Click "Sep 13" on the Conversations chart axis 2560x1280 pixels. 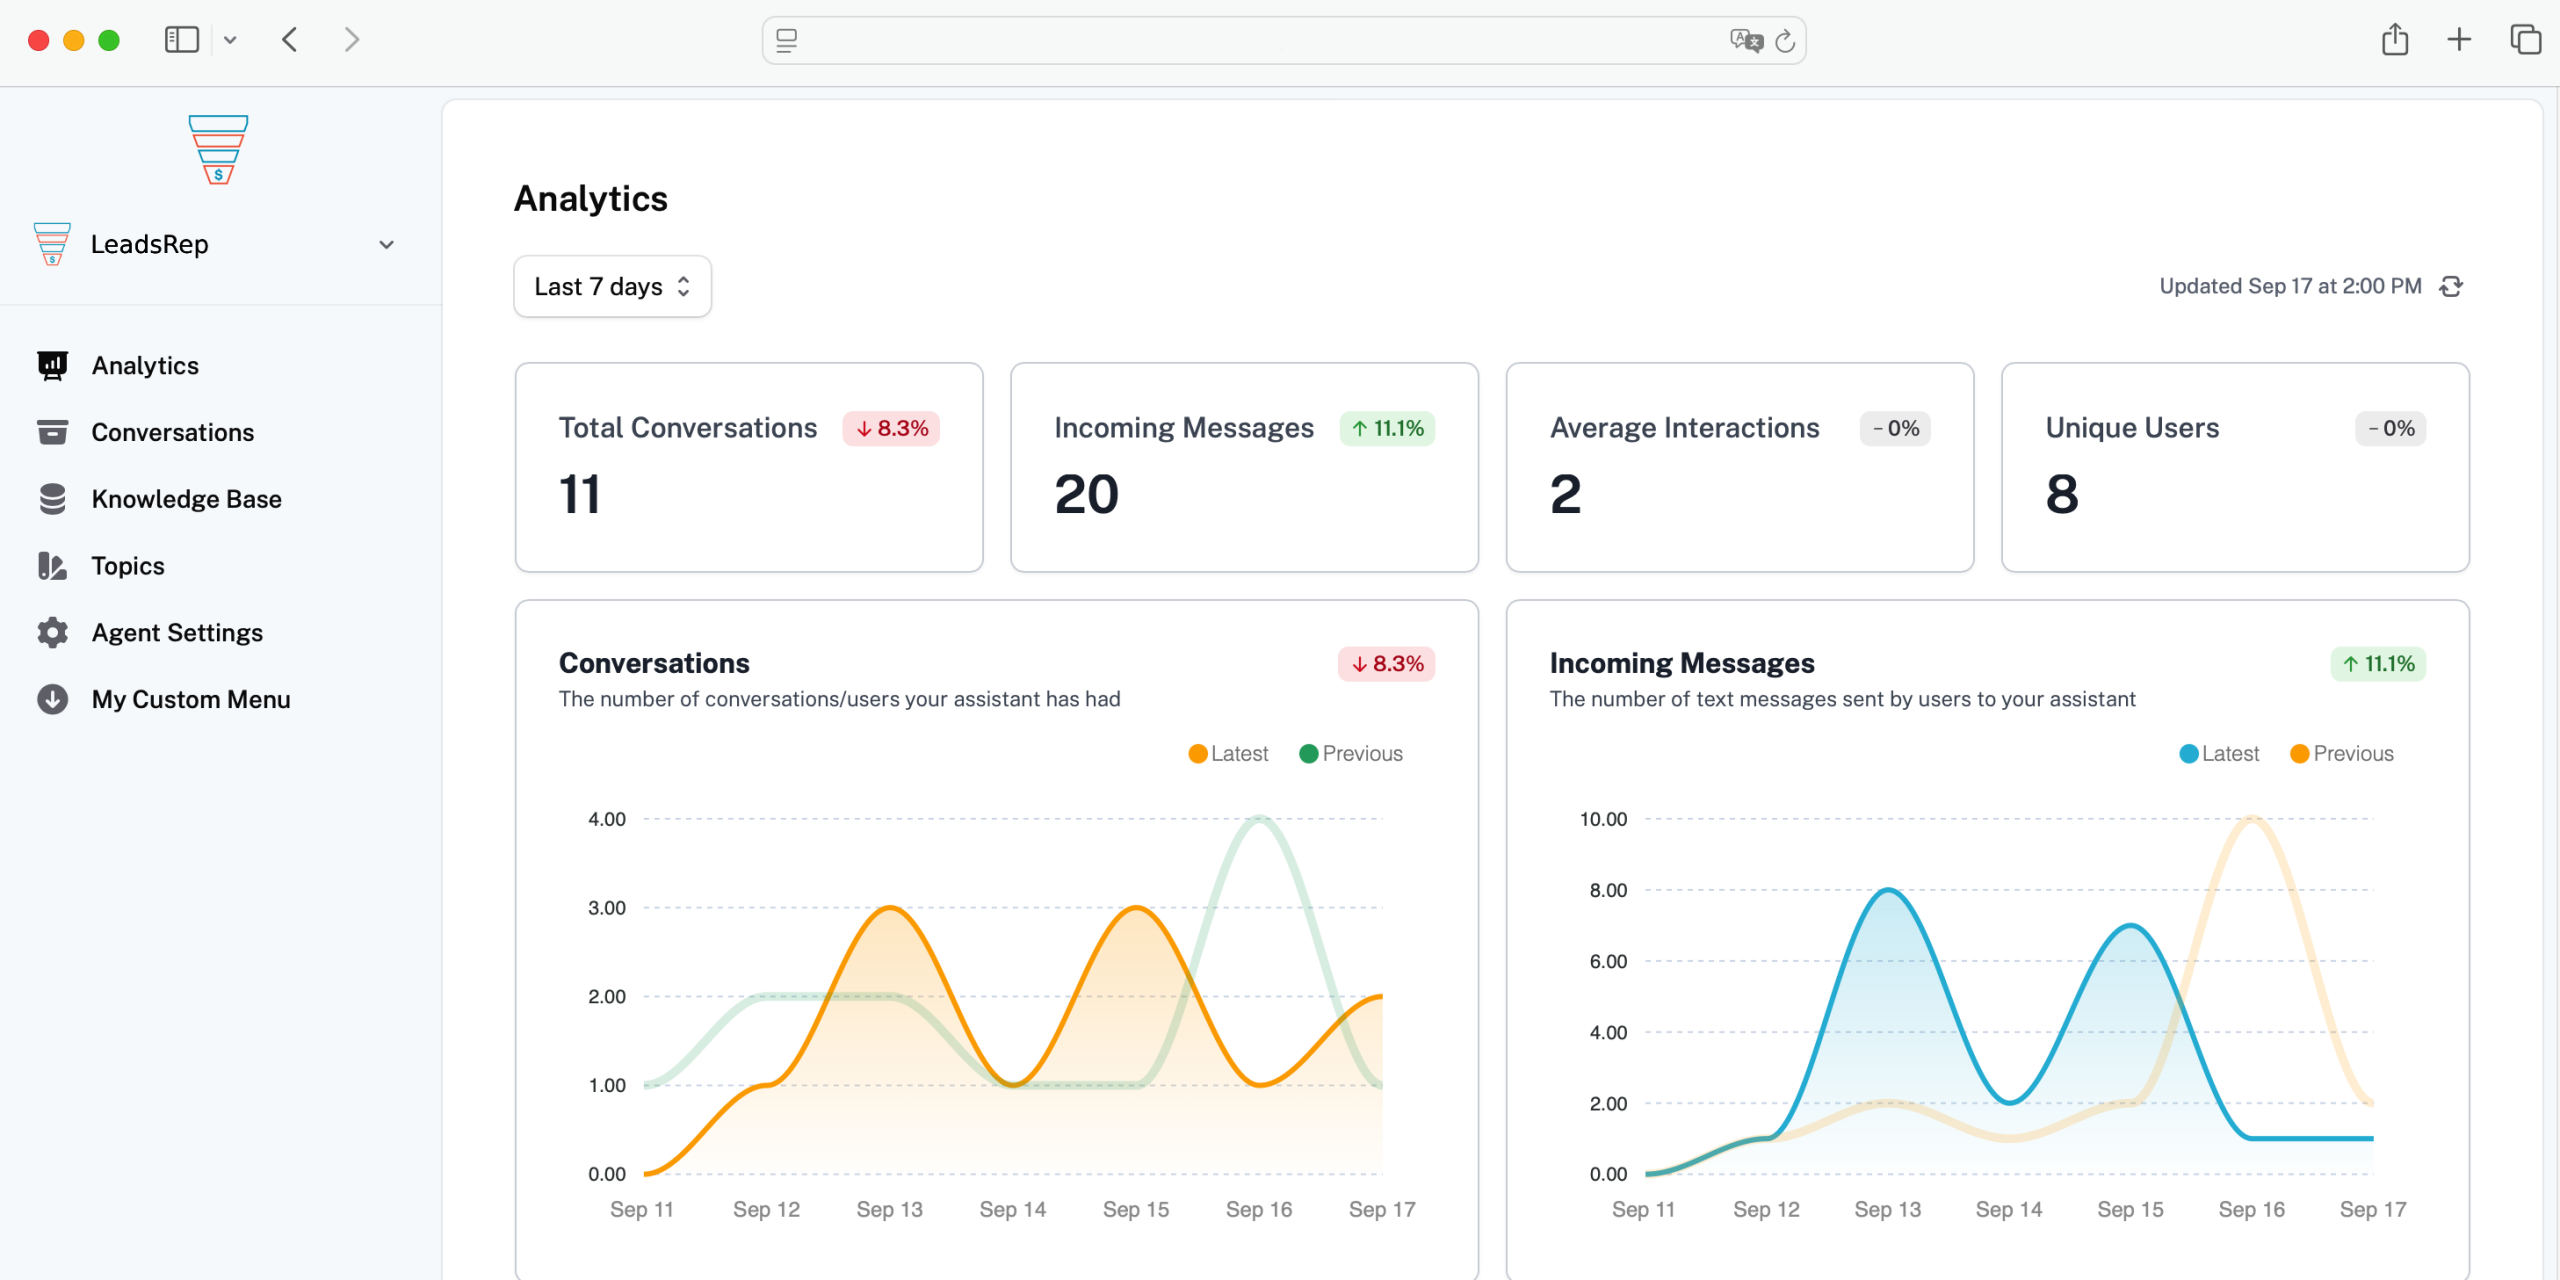(889, 1210)
